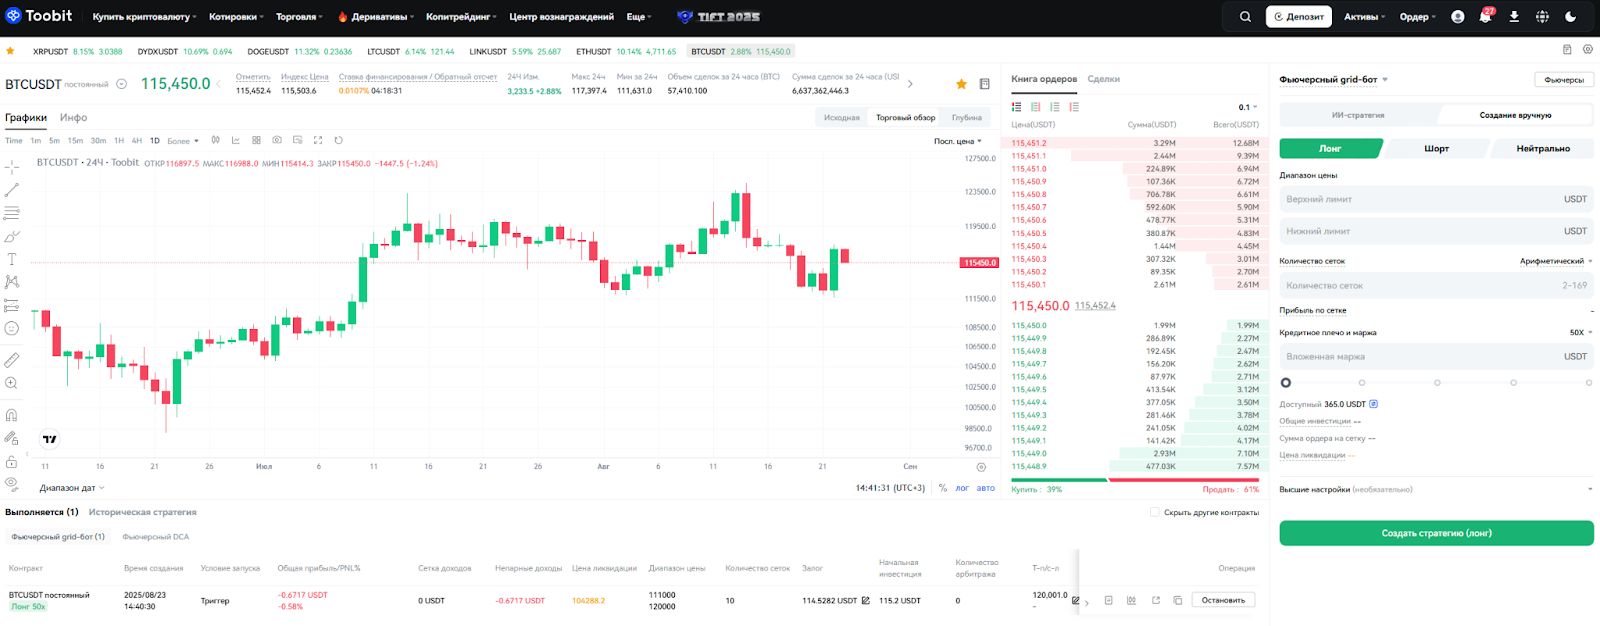Open the language globe icon

pyautogui.click(x=1542, y=17)
